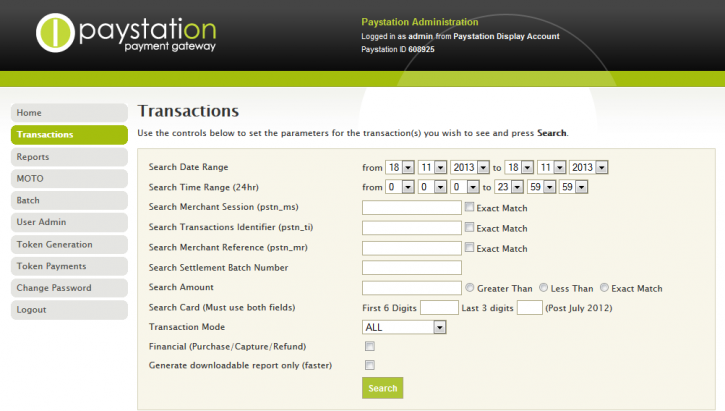Image resolution: width=725 pixels, height=411 pixels.
Task: Focus the First 6 Digits card field
Action: [439, 307]
